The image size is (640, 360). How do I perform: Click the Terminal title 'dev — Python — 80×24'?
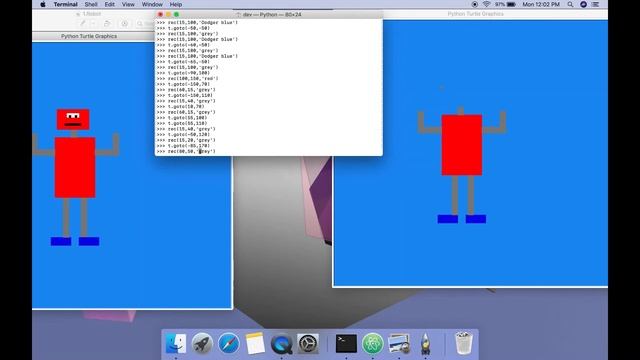click(272, 14)
